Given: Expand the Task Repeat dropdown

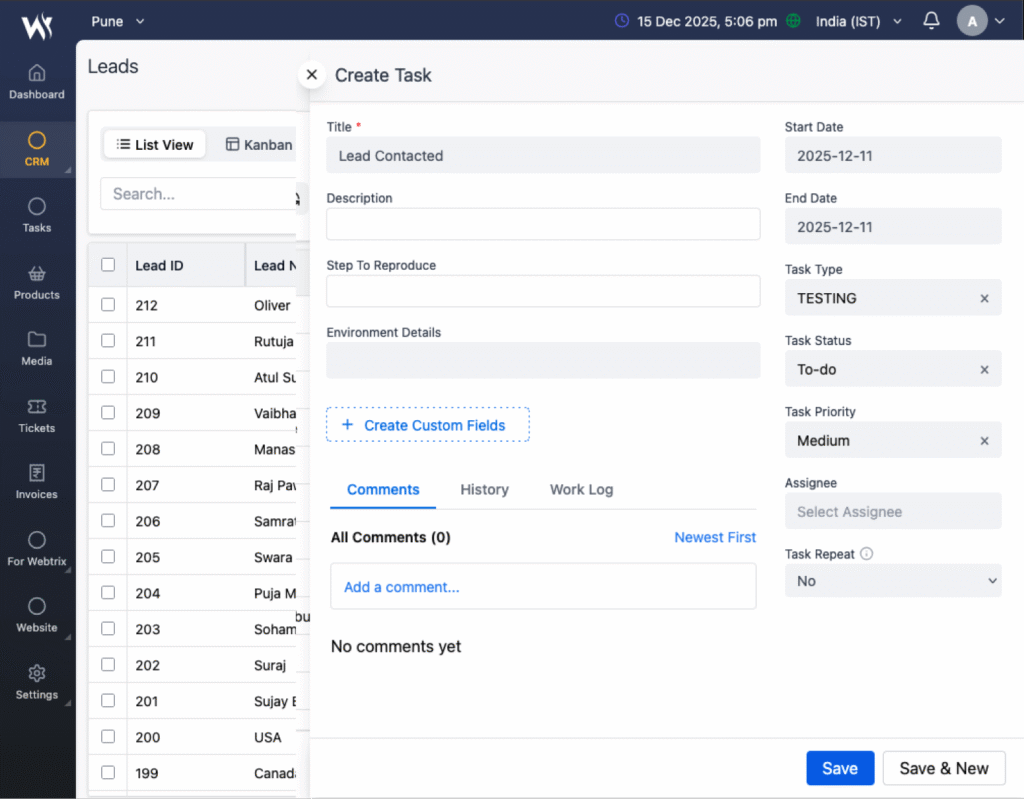Looking at the screenshot, I should [x=892, y=581].
